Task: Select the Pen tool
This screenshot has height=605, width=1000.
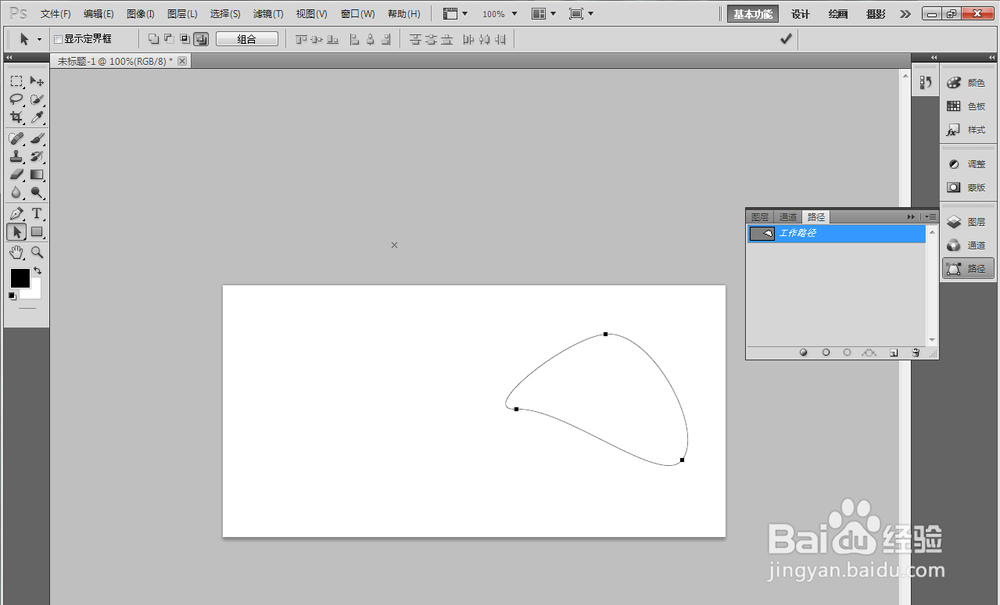Action: (x=17, y=214)
